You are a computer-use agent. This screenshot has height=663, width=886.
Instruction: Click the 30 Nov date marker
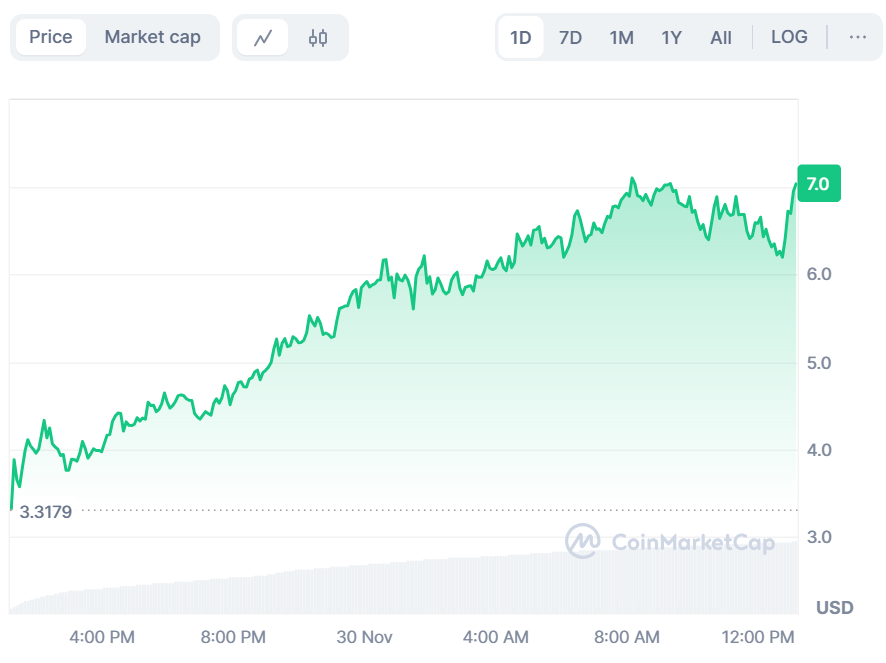tap(364, 637)
